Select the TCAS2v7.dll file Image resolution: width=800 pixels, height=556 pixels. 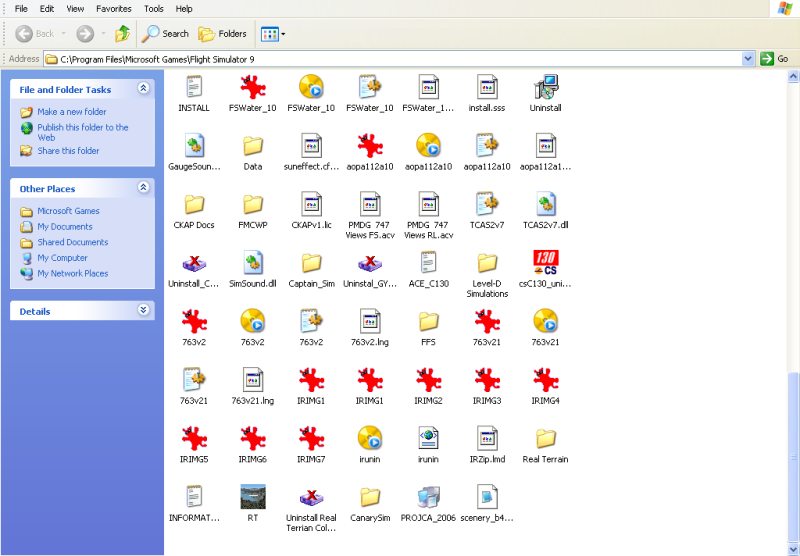pos(545,205)
